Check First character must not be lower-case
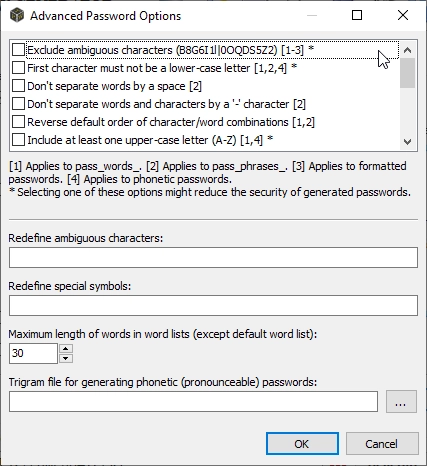Viewport: 427px width, 466px height. 18,68
